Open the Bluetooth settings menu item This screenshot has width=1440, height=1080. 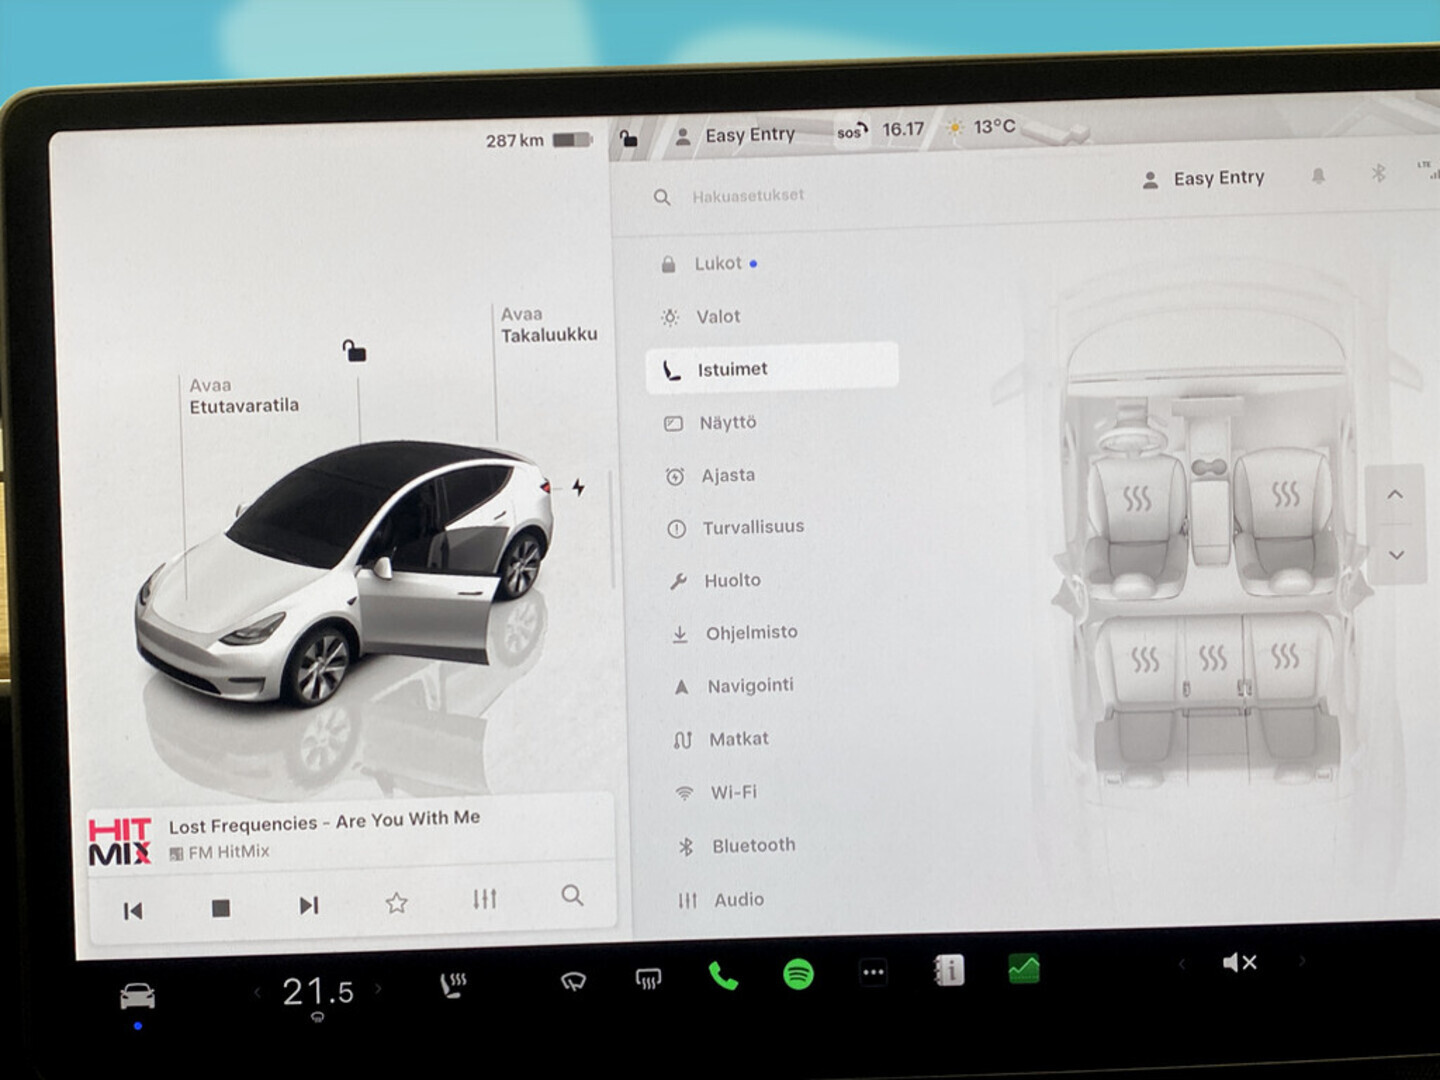coord(753,845)
